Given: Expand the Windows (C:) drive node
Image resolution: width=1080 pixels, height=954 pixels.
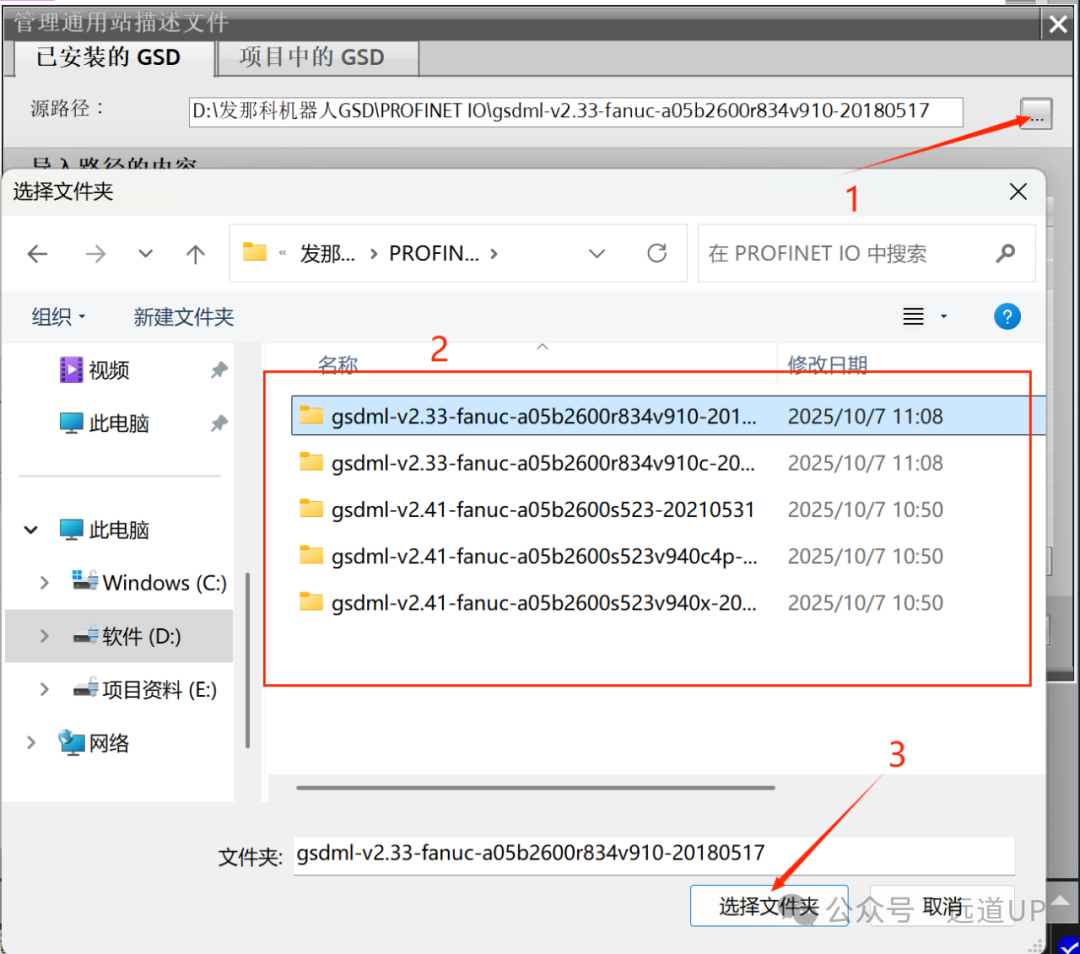Looking at the screenshot, I should click(43, 582).
